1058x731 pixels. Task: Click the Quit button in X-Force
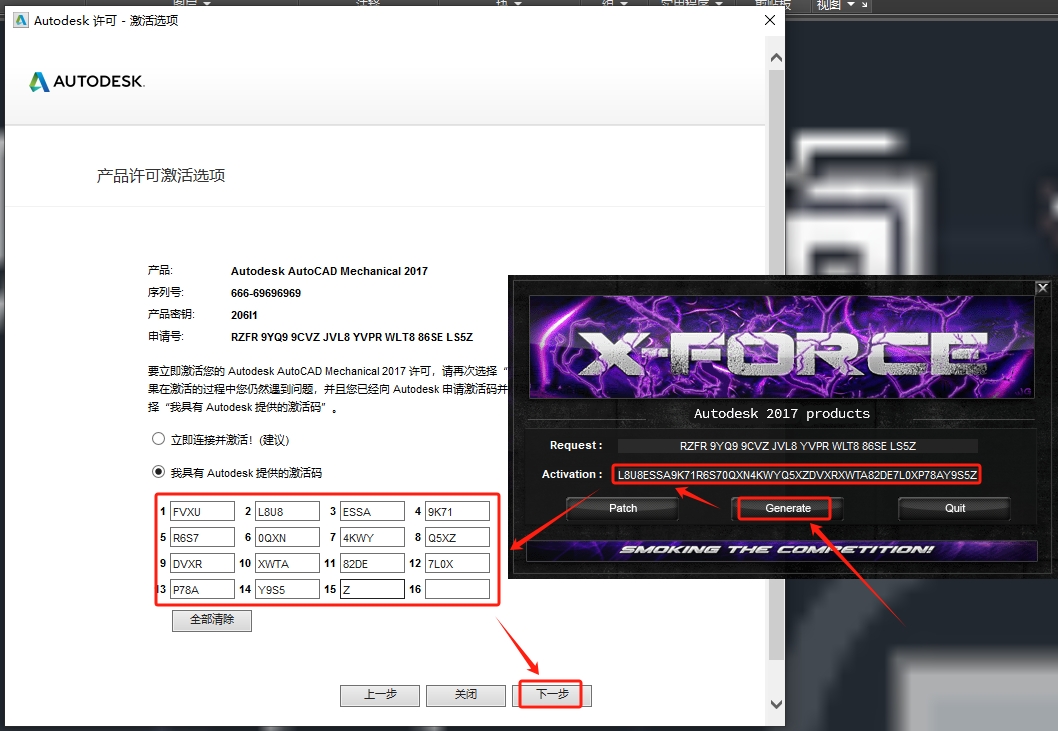tap(954, 508)
